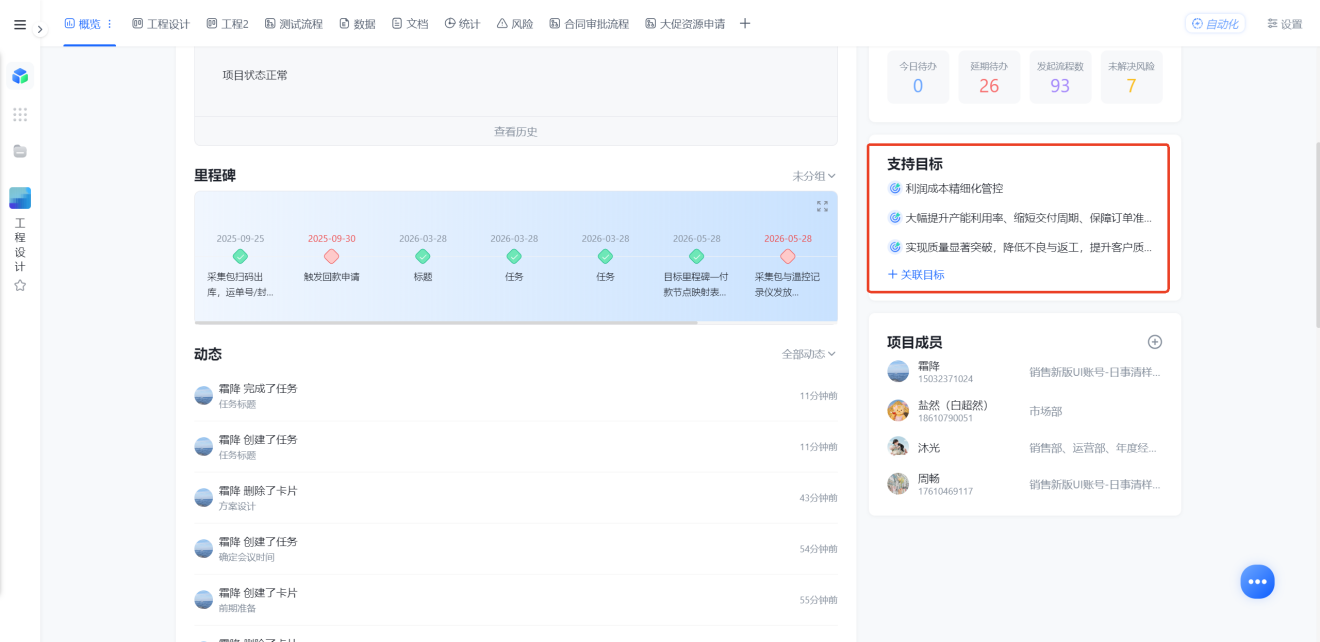Open the 大促资源申请 tab
This screenshot has width=1320, height=642.
coord(685,24)
